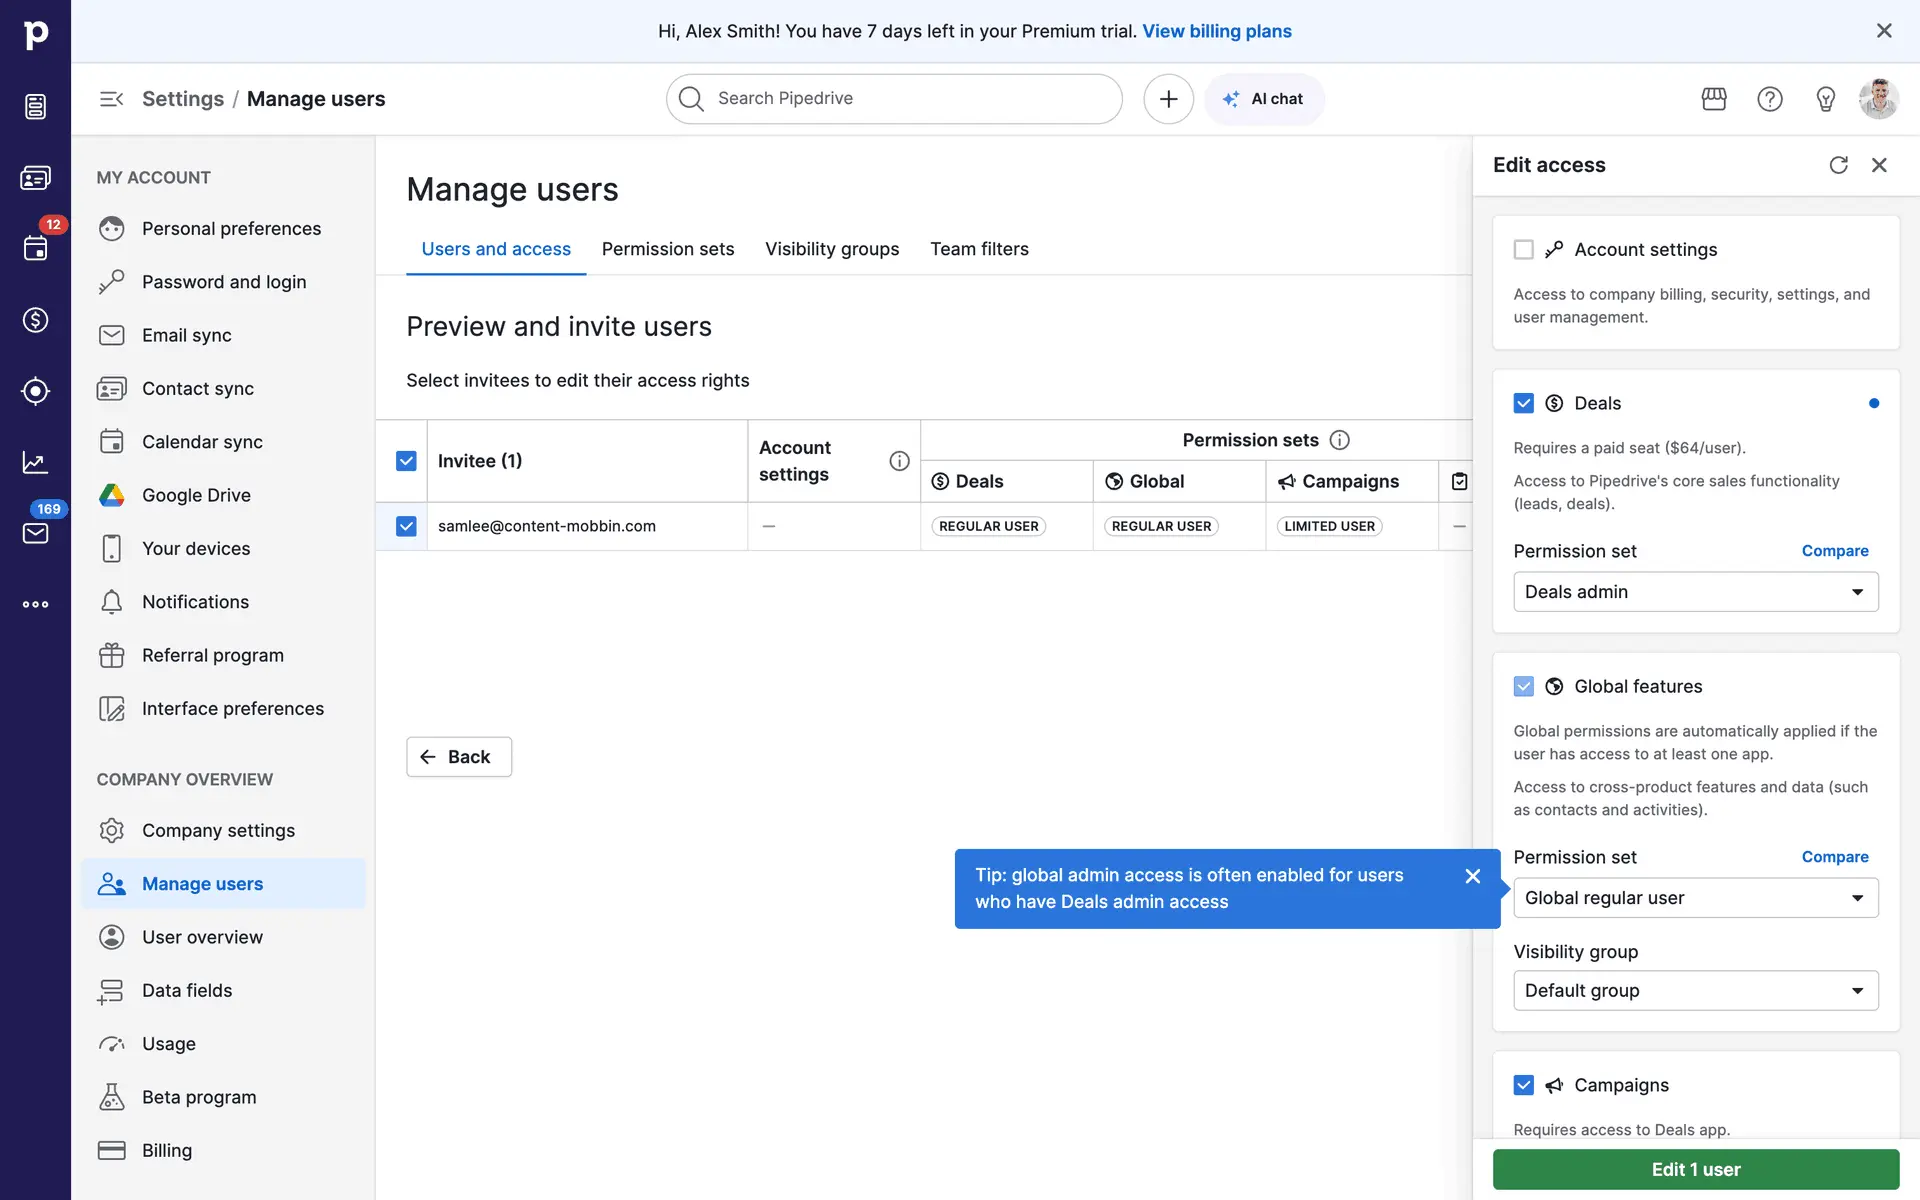Open the Visibility groups tab
Viewport: 1920px width, 1200px height.
(831, 249)
